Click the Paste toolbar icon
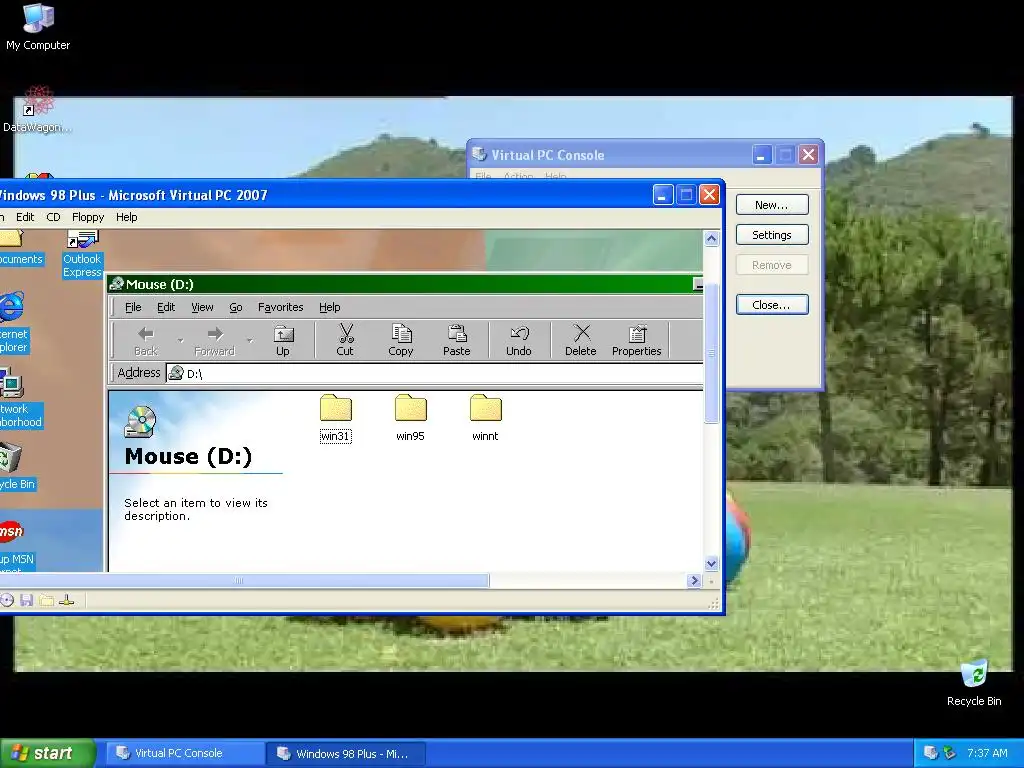 pos(456,340)
